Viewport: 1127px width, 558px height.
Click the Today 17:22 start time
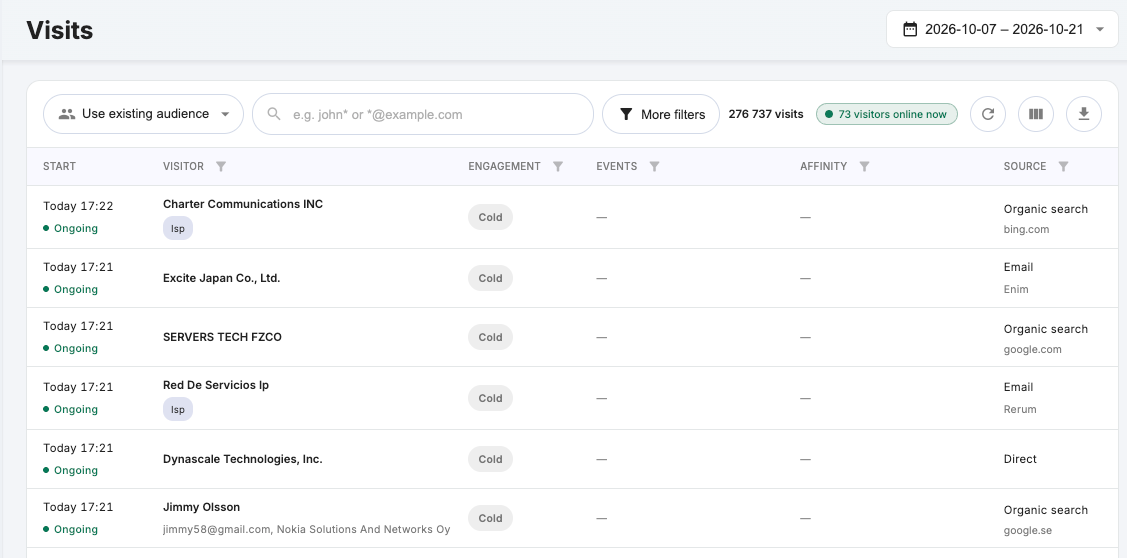pos(78,206)
